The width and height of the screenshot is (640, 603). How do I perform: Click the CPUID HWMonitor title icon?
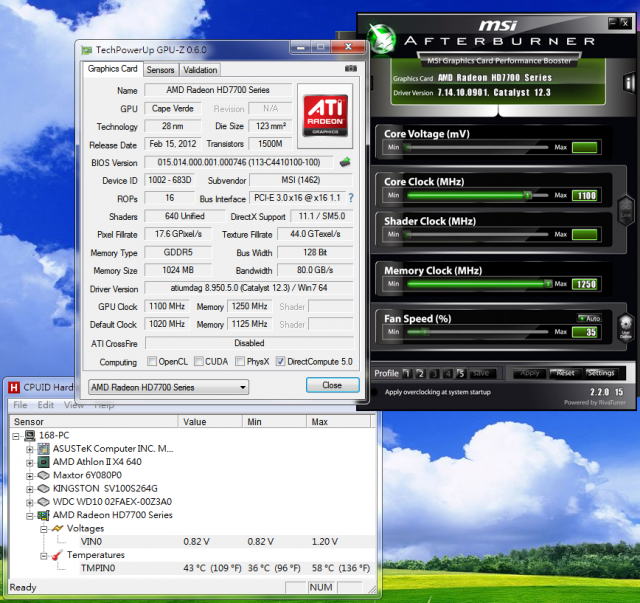coord(14,387)
